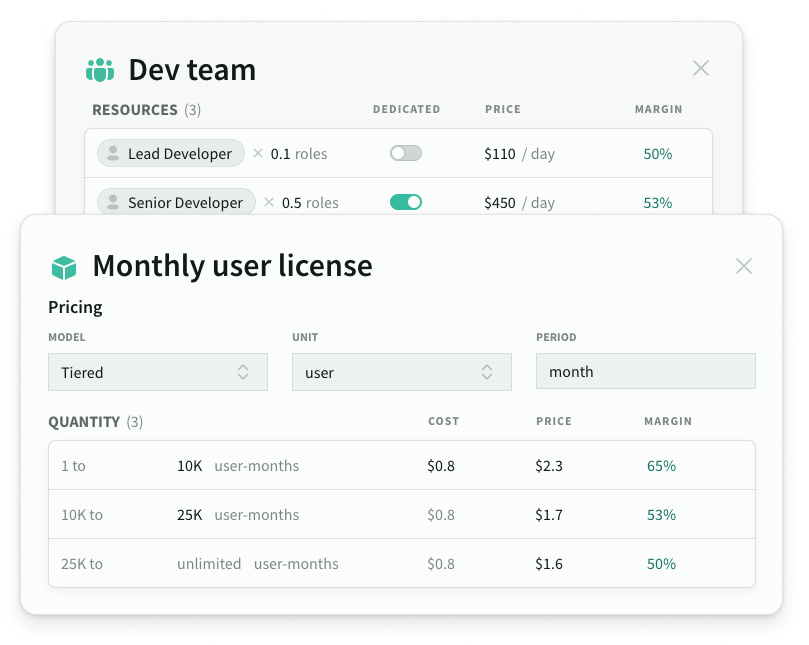Click the unlimited tier quantity row
Screen dimensions: 809x645
(x=209, y=564)
